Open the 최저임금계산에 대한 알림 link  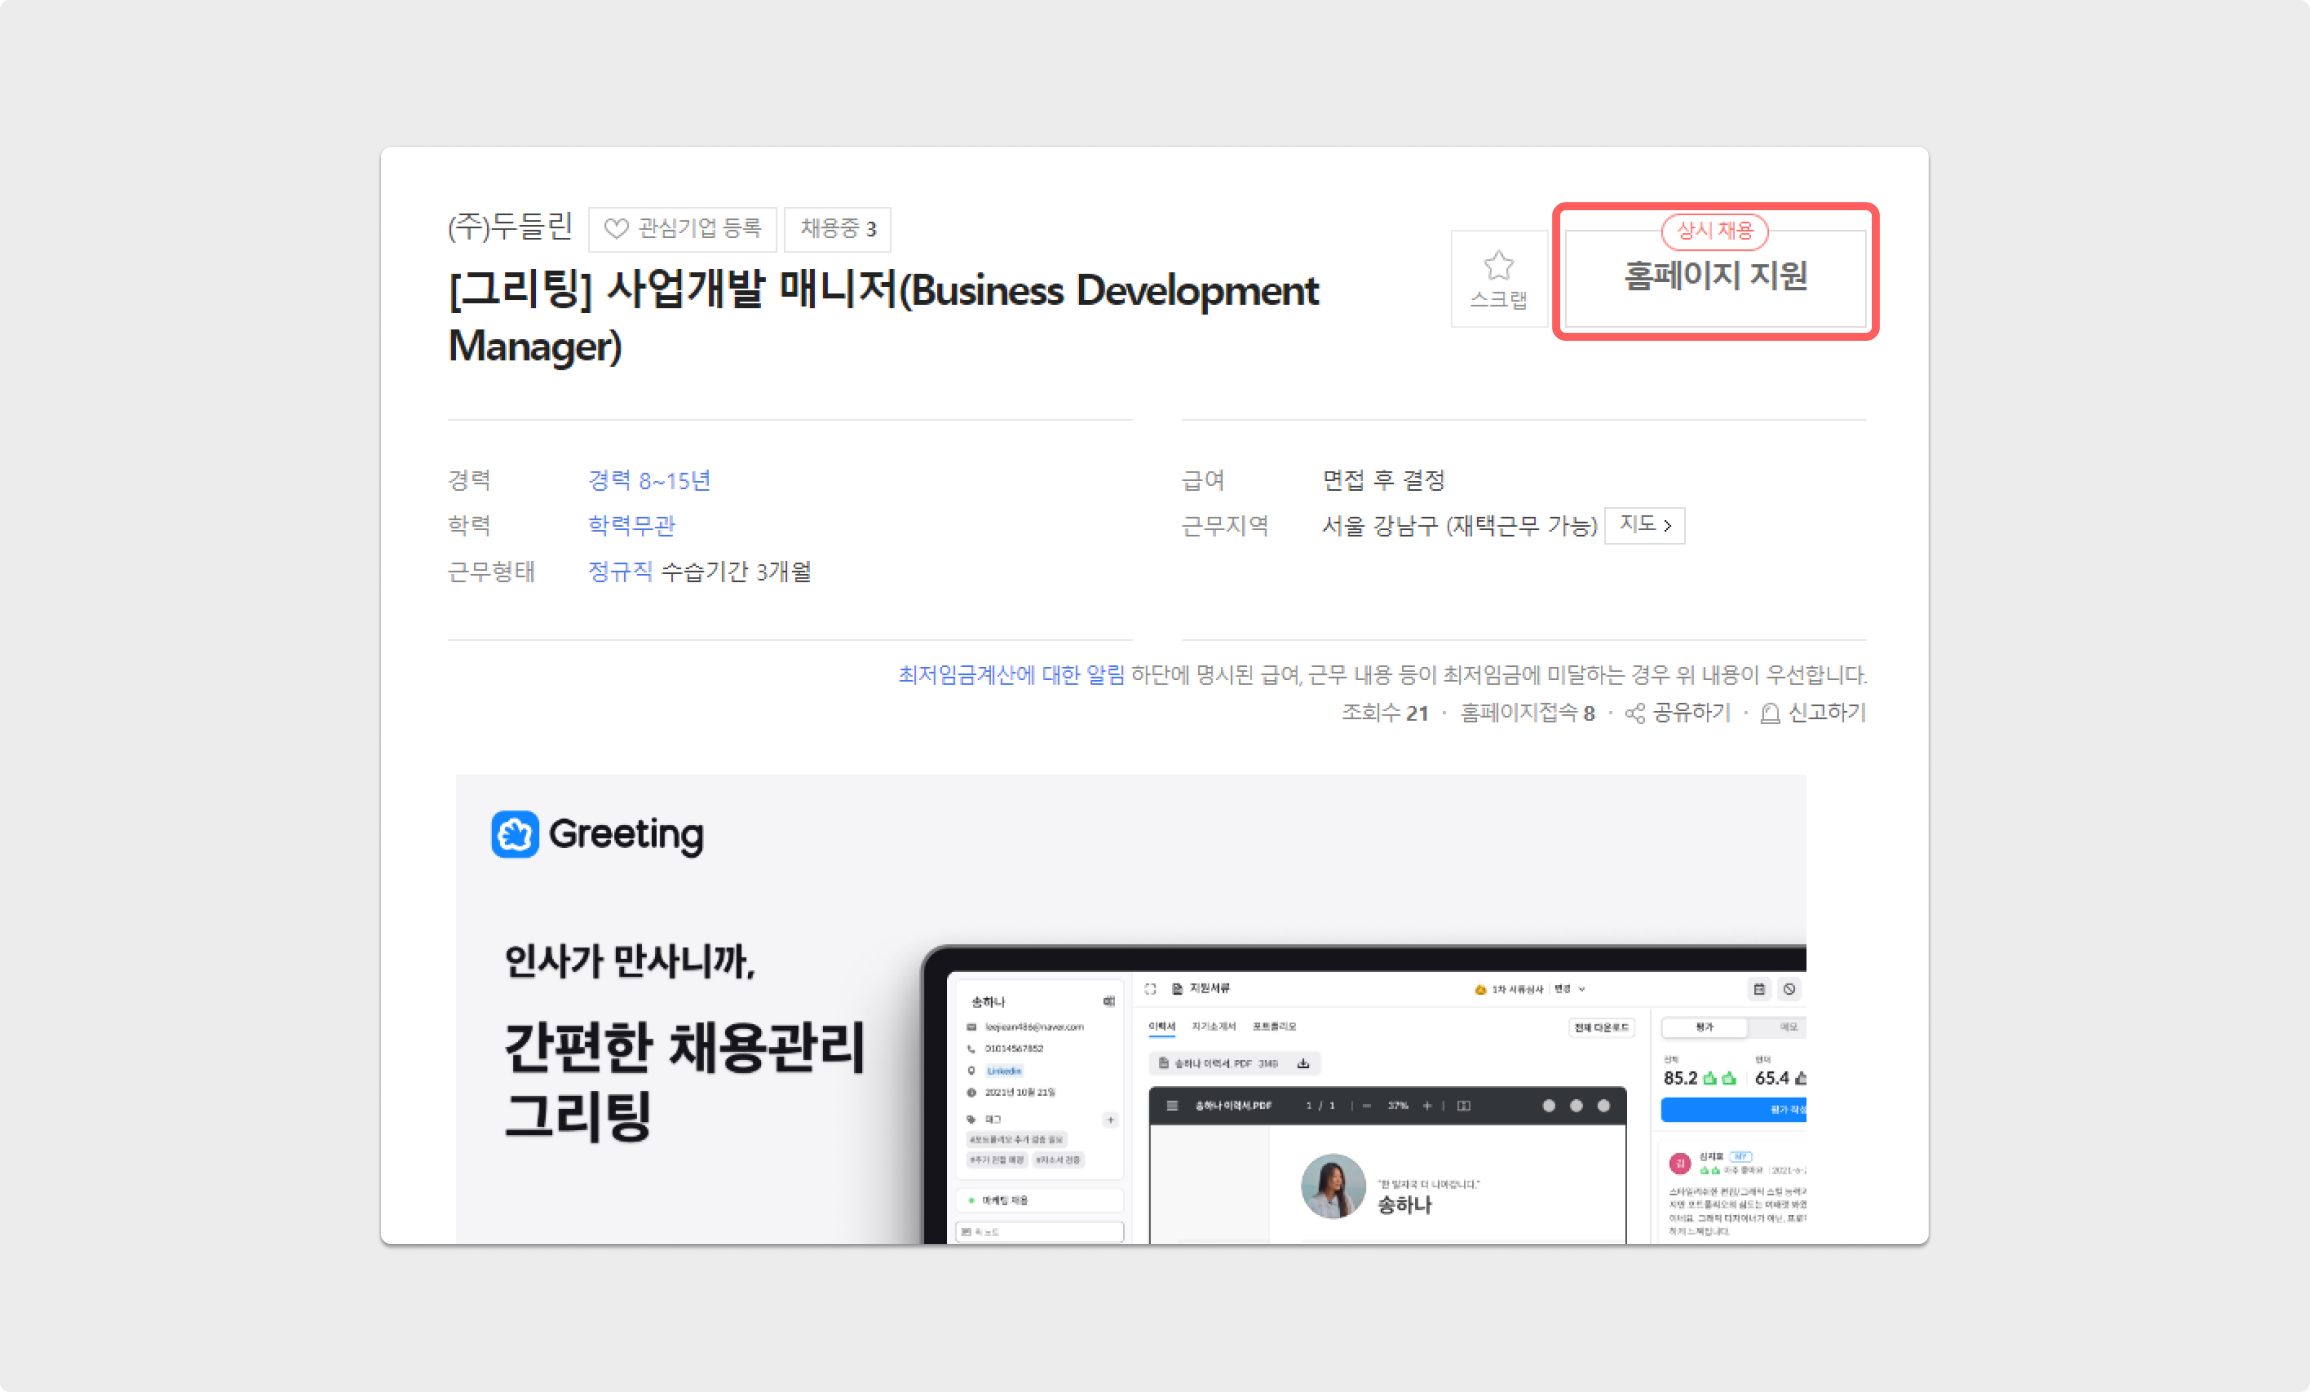click(1010, 675)
